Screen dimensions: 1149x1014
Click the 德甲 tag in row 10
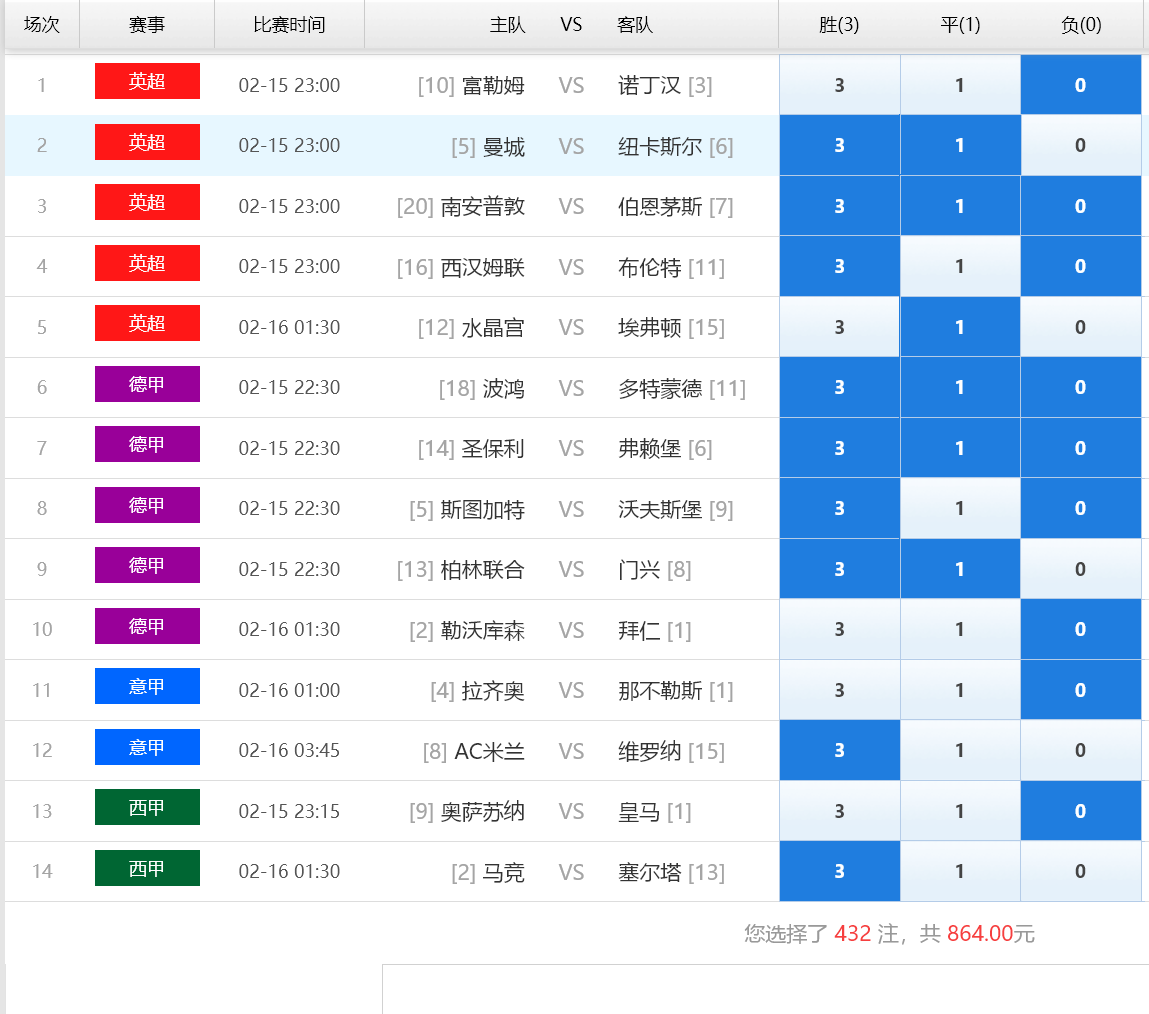(x=147, y=626)
